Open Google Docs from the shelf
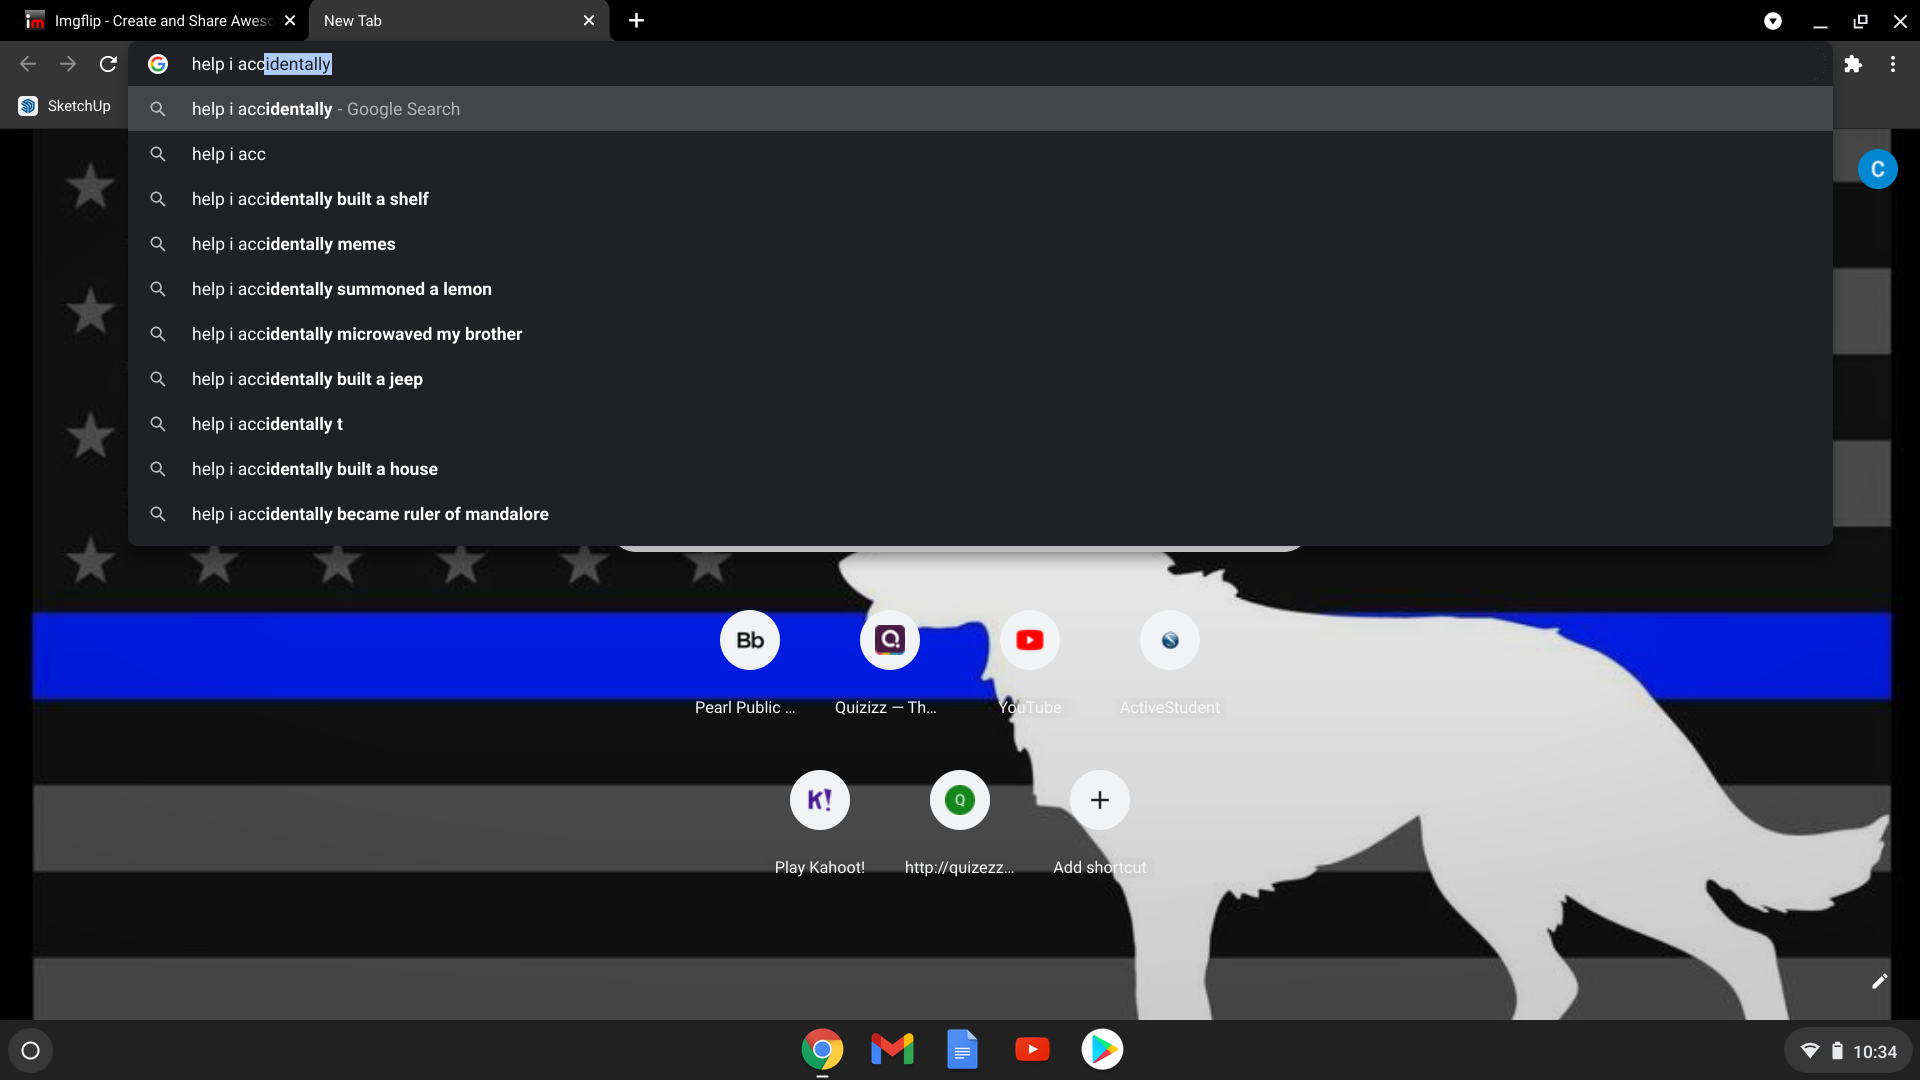 pos(962,1050)
